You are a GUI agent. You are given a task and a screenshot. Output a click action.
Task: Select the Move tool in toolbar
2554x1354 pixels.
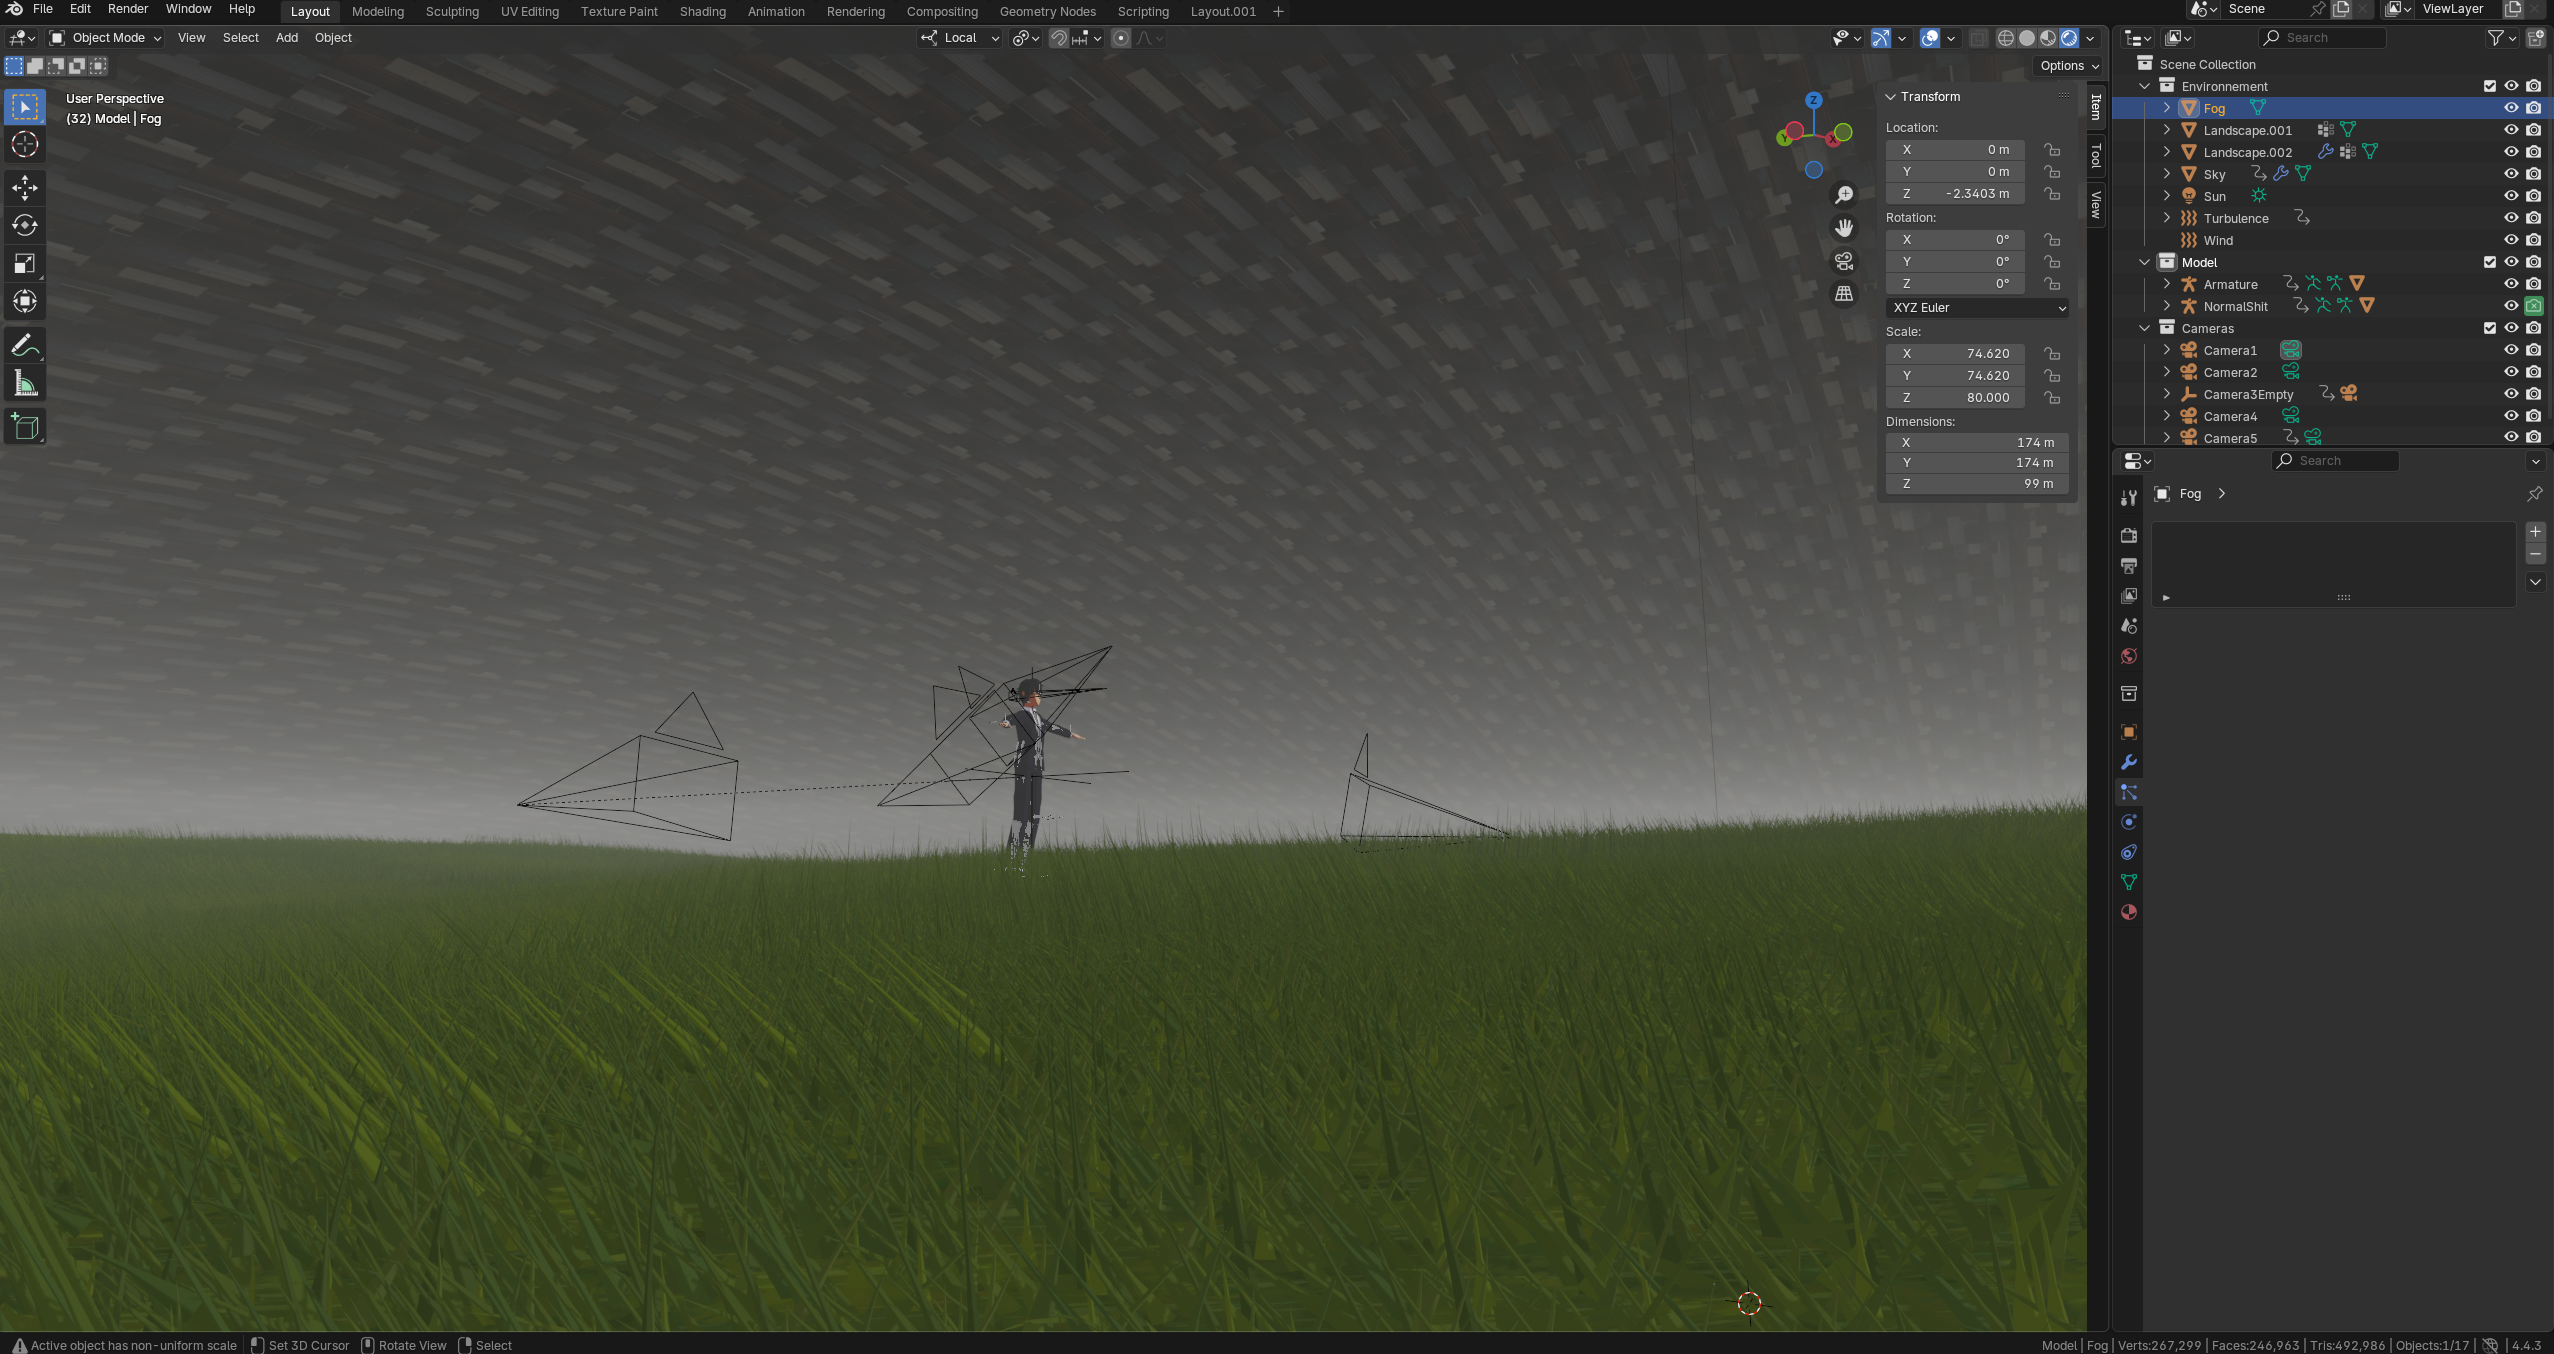pyautogui.click(x=25, y=187)
